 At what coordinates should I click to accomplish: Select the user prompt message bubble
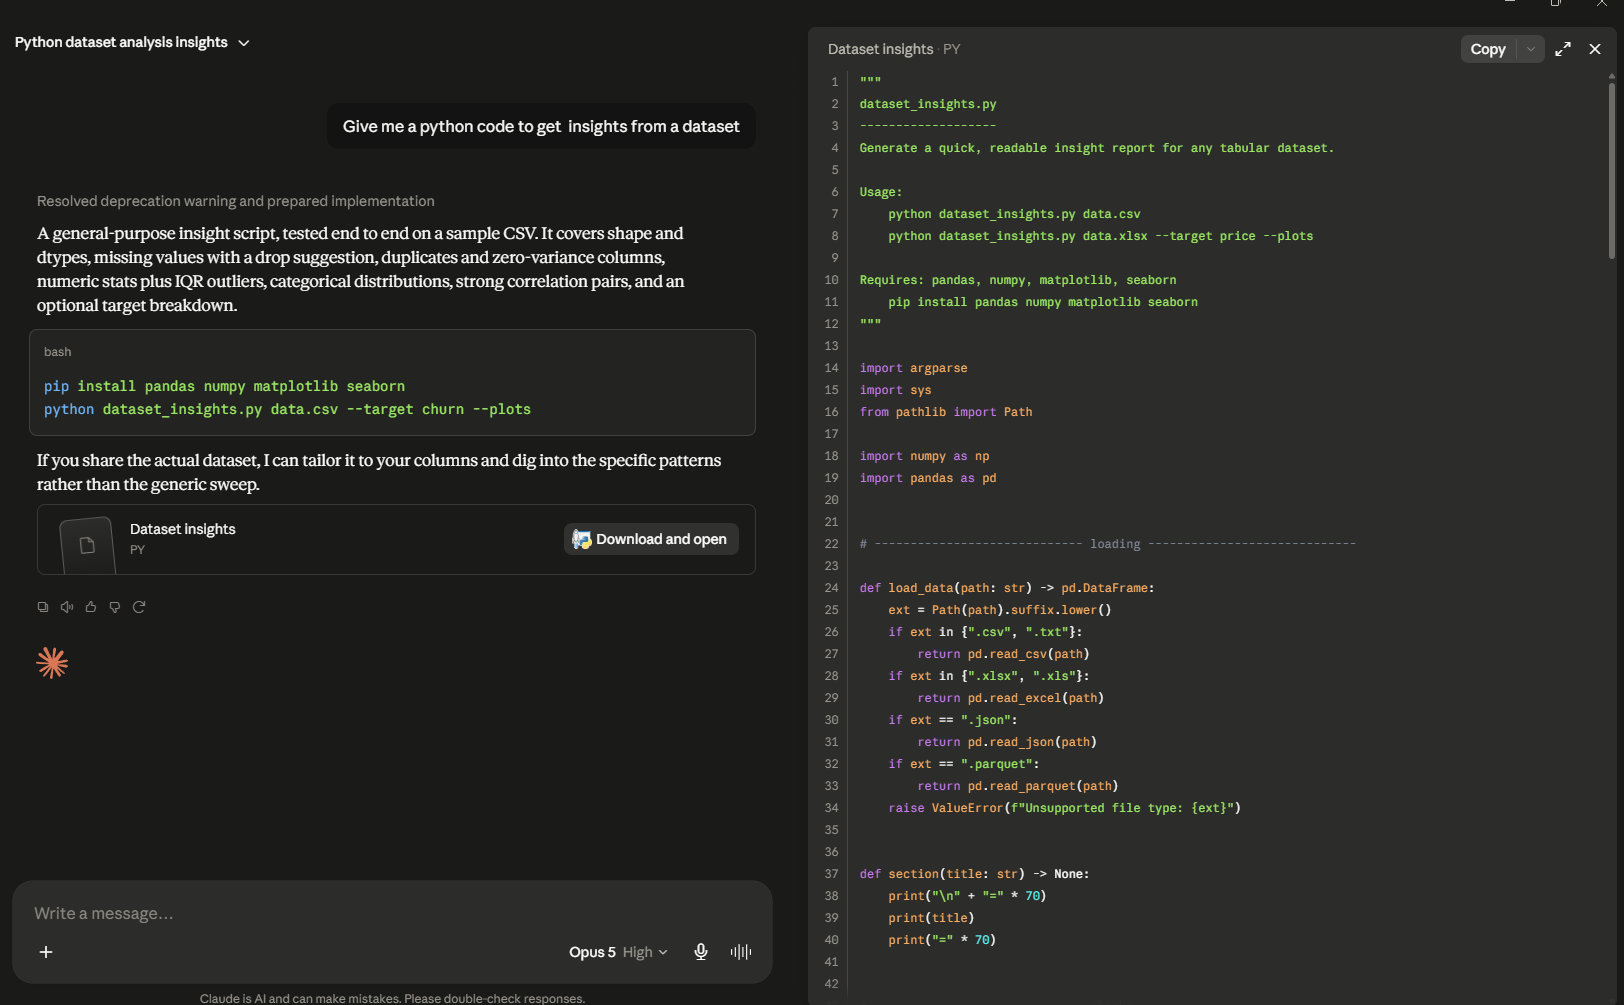pos(541,126)
